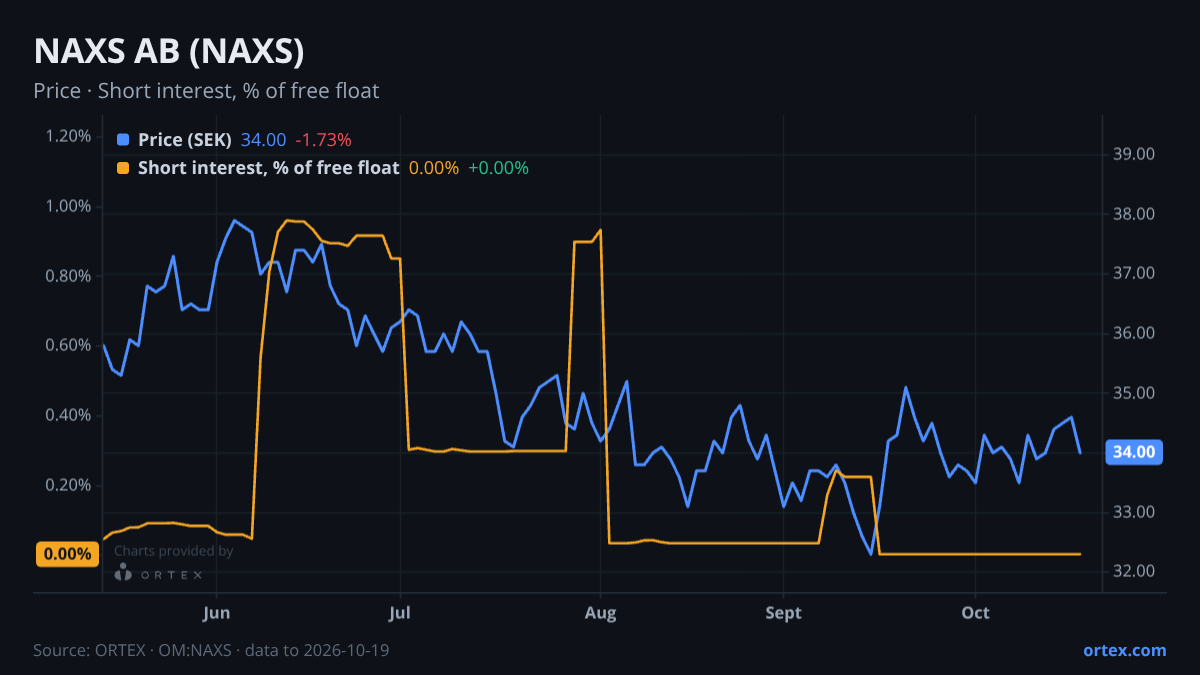The width and height of the screenshot is (1200, 675).
Task: Click the ORTEX logo icon
Action: (x=123, y=573)
